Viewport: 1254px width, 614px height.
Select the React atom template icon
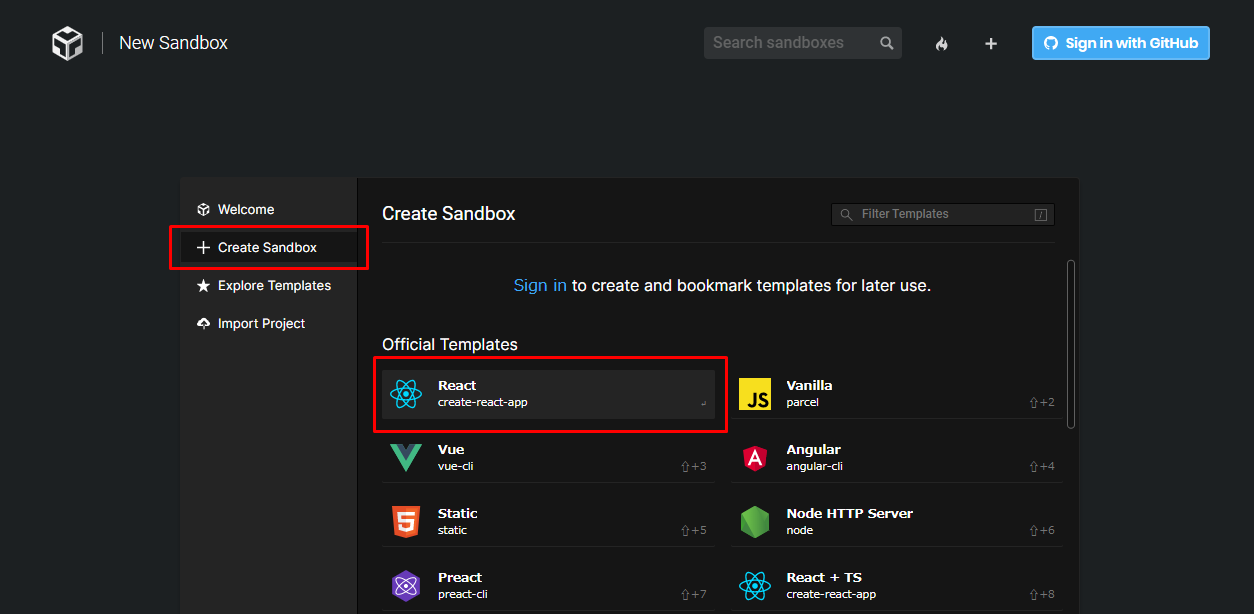click(406, 393)
